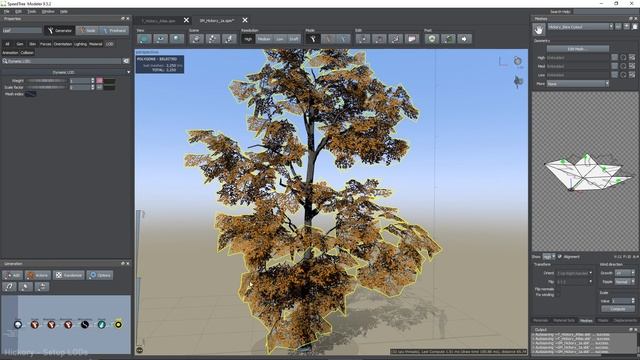Click the arrow Post toolbar icon
640x360 pixels.
pos(464,39)
